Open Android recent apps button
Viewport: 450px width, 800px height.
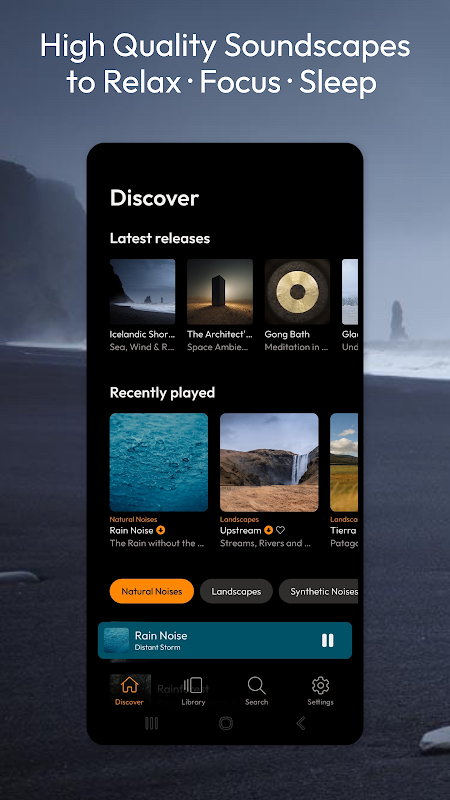click(x=152, y=723)
